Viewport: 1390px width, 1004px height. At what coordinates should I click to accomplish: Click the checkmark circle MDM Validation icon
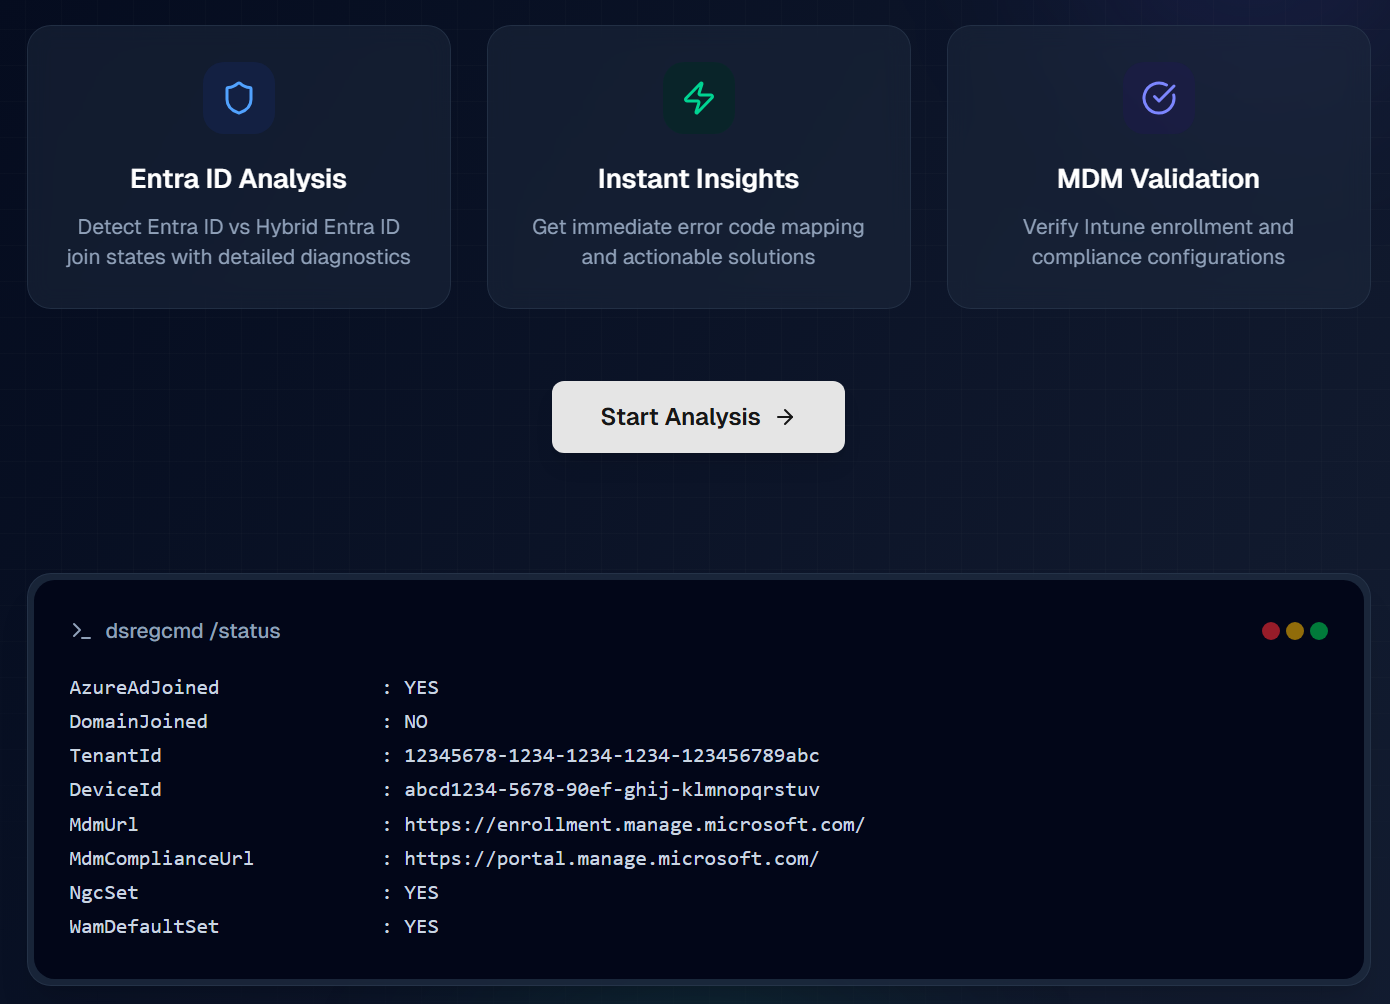tap(1159, 98)
